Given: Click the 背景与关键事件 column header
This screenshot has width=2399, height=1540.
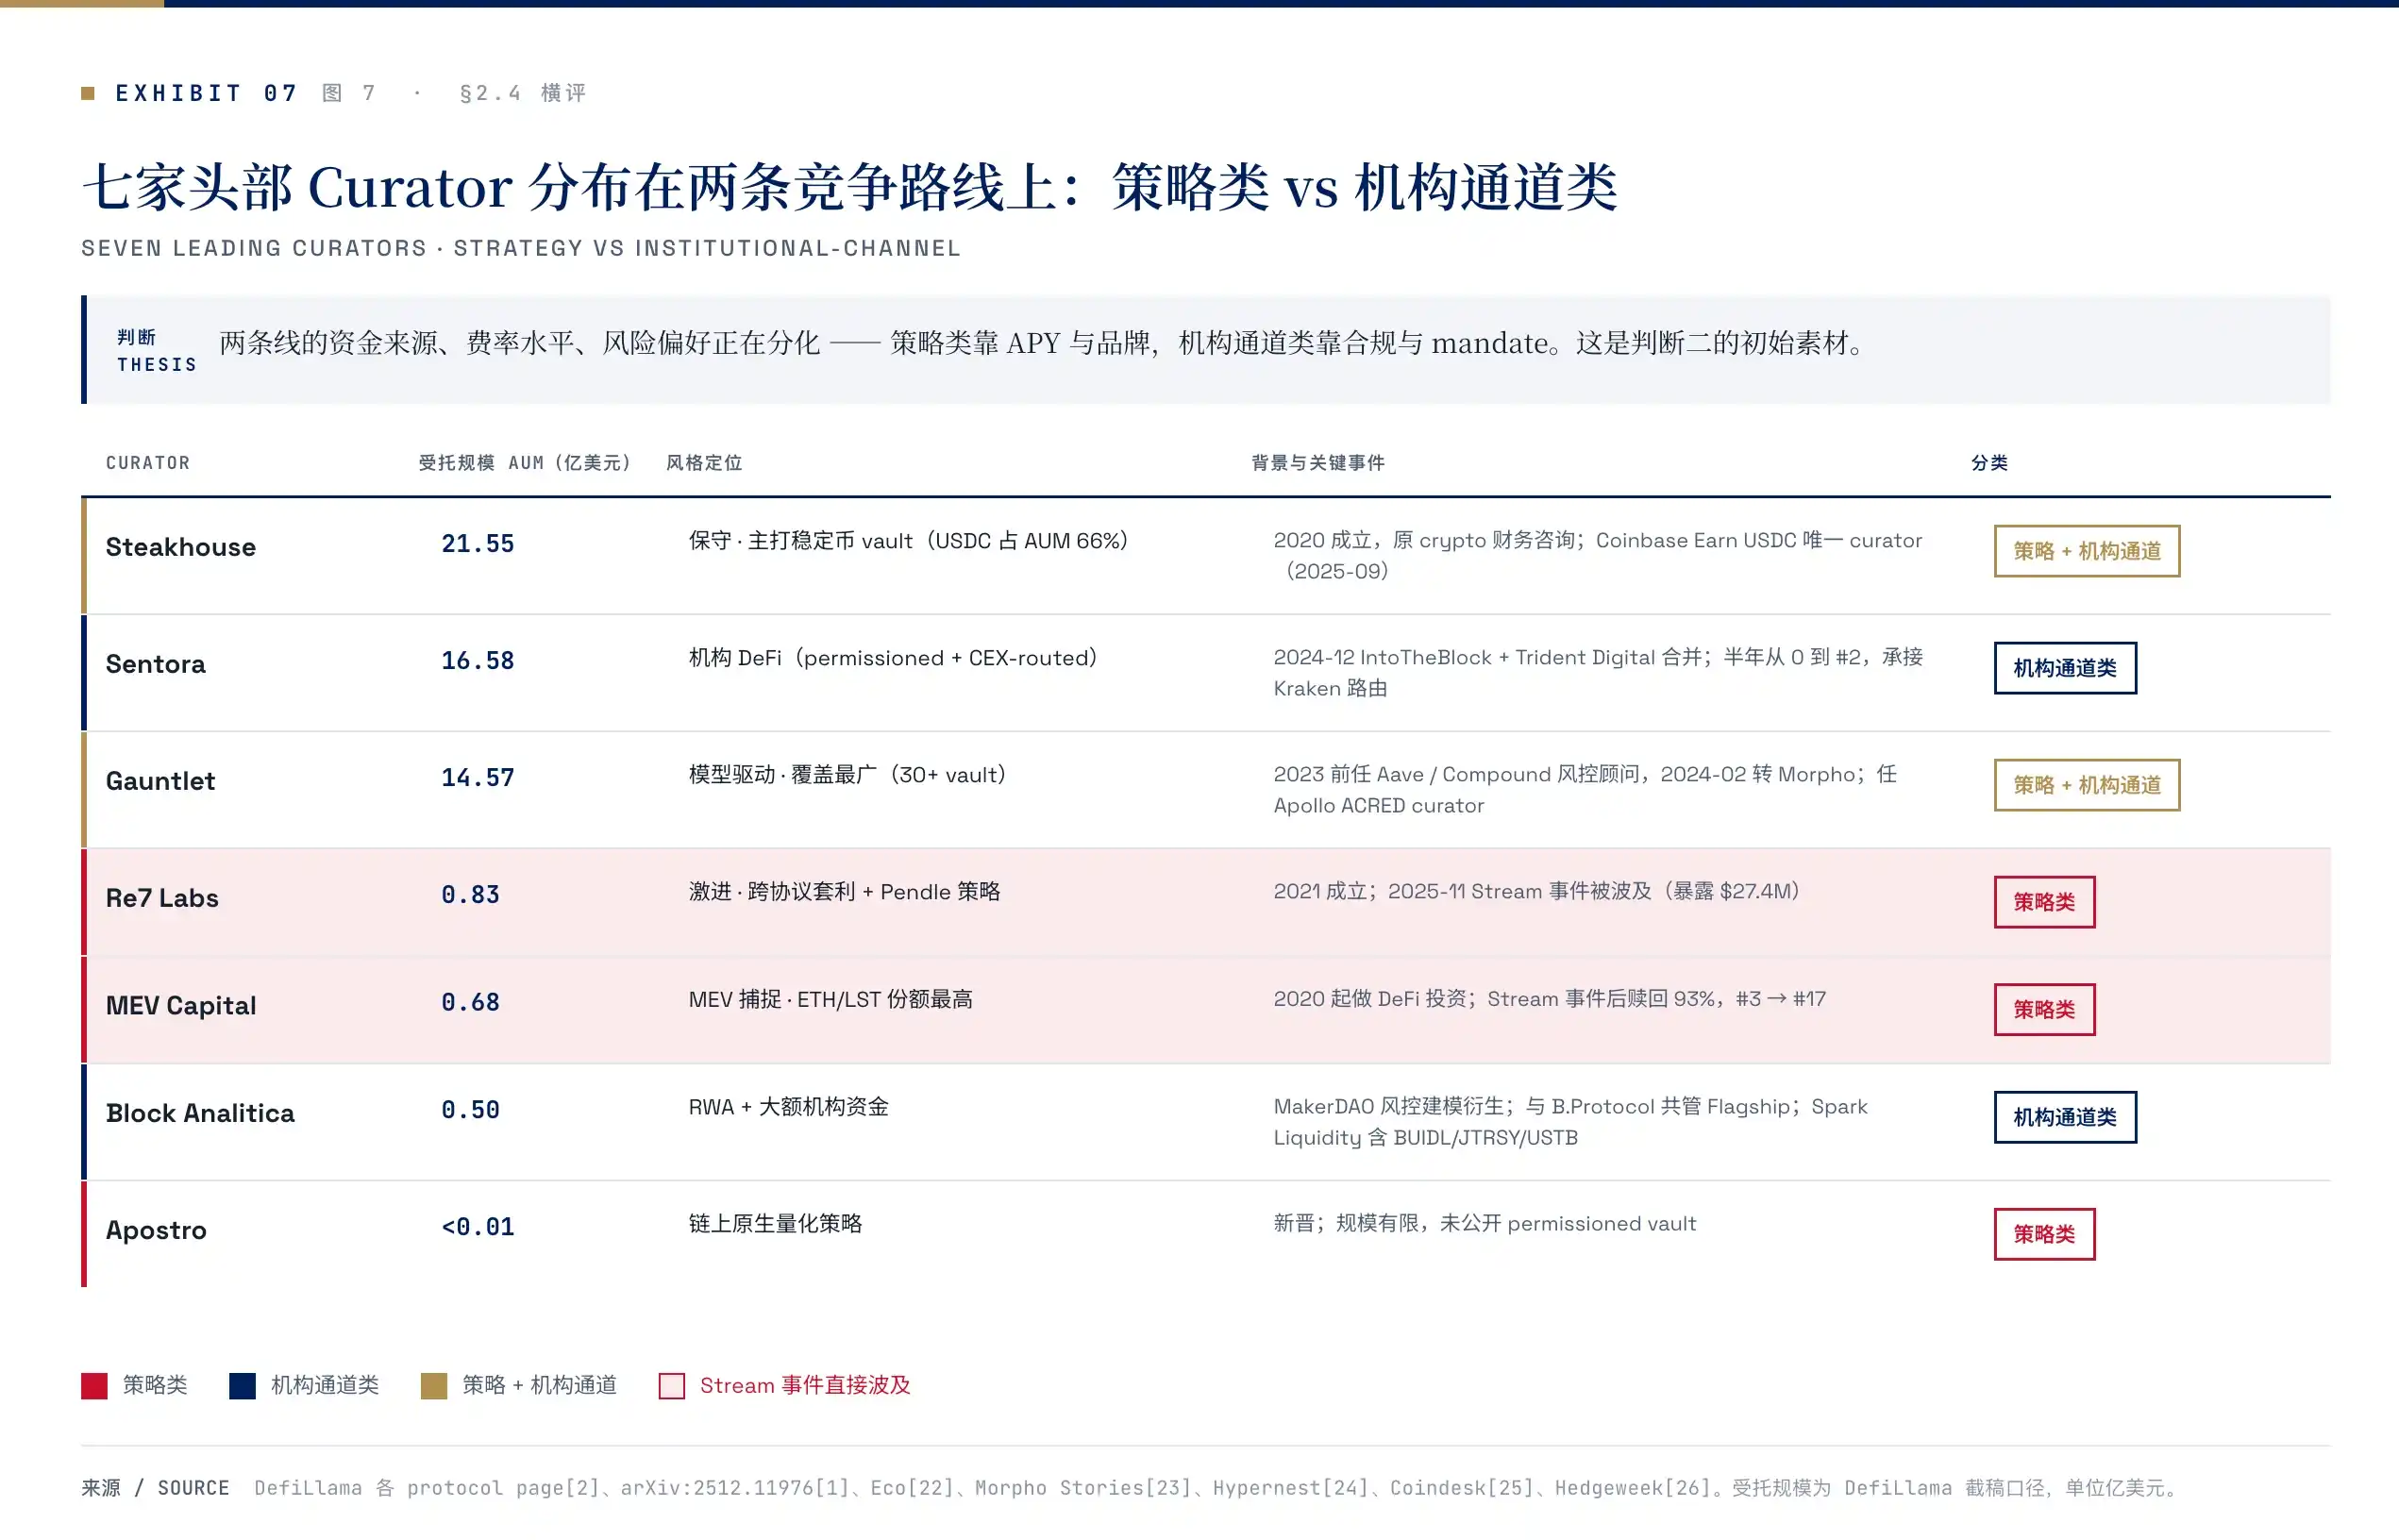Looking at the screenshot, I should coord(1318,463).
